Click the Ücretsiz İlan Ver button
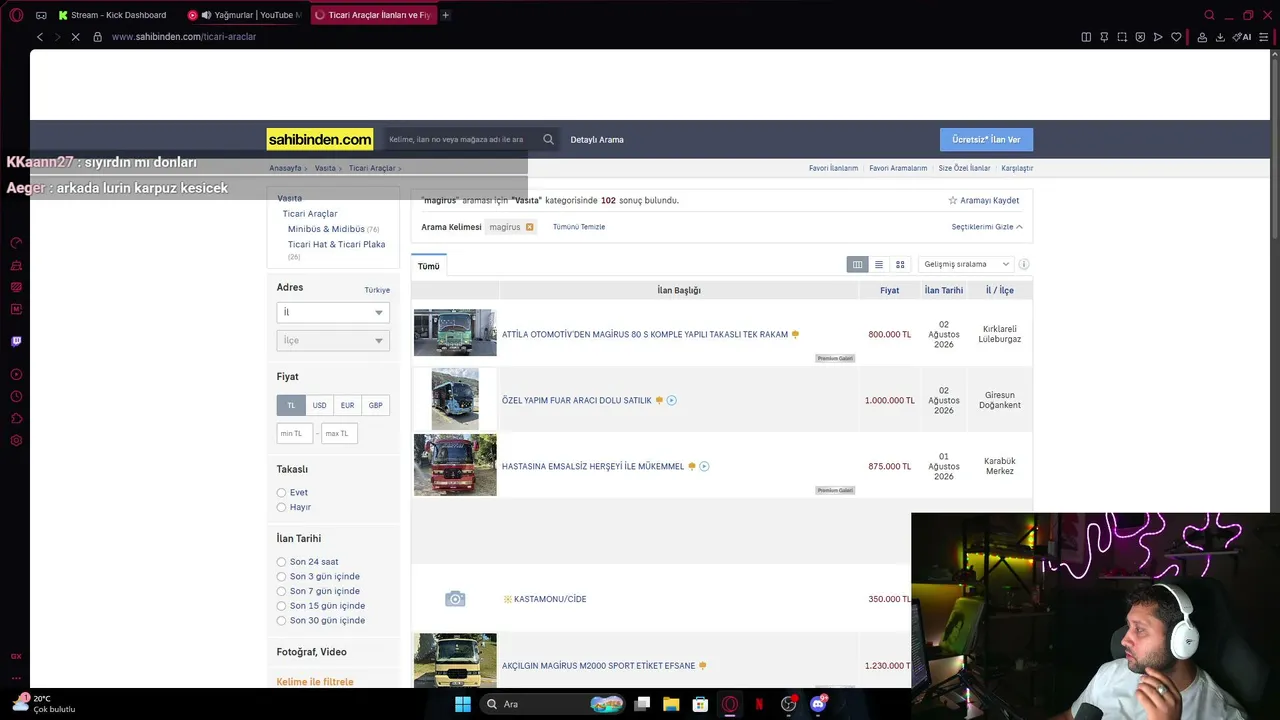1280x720 pixels. click(x=986, y=140)
